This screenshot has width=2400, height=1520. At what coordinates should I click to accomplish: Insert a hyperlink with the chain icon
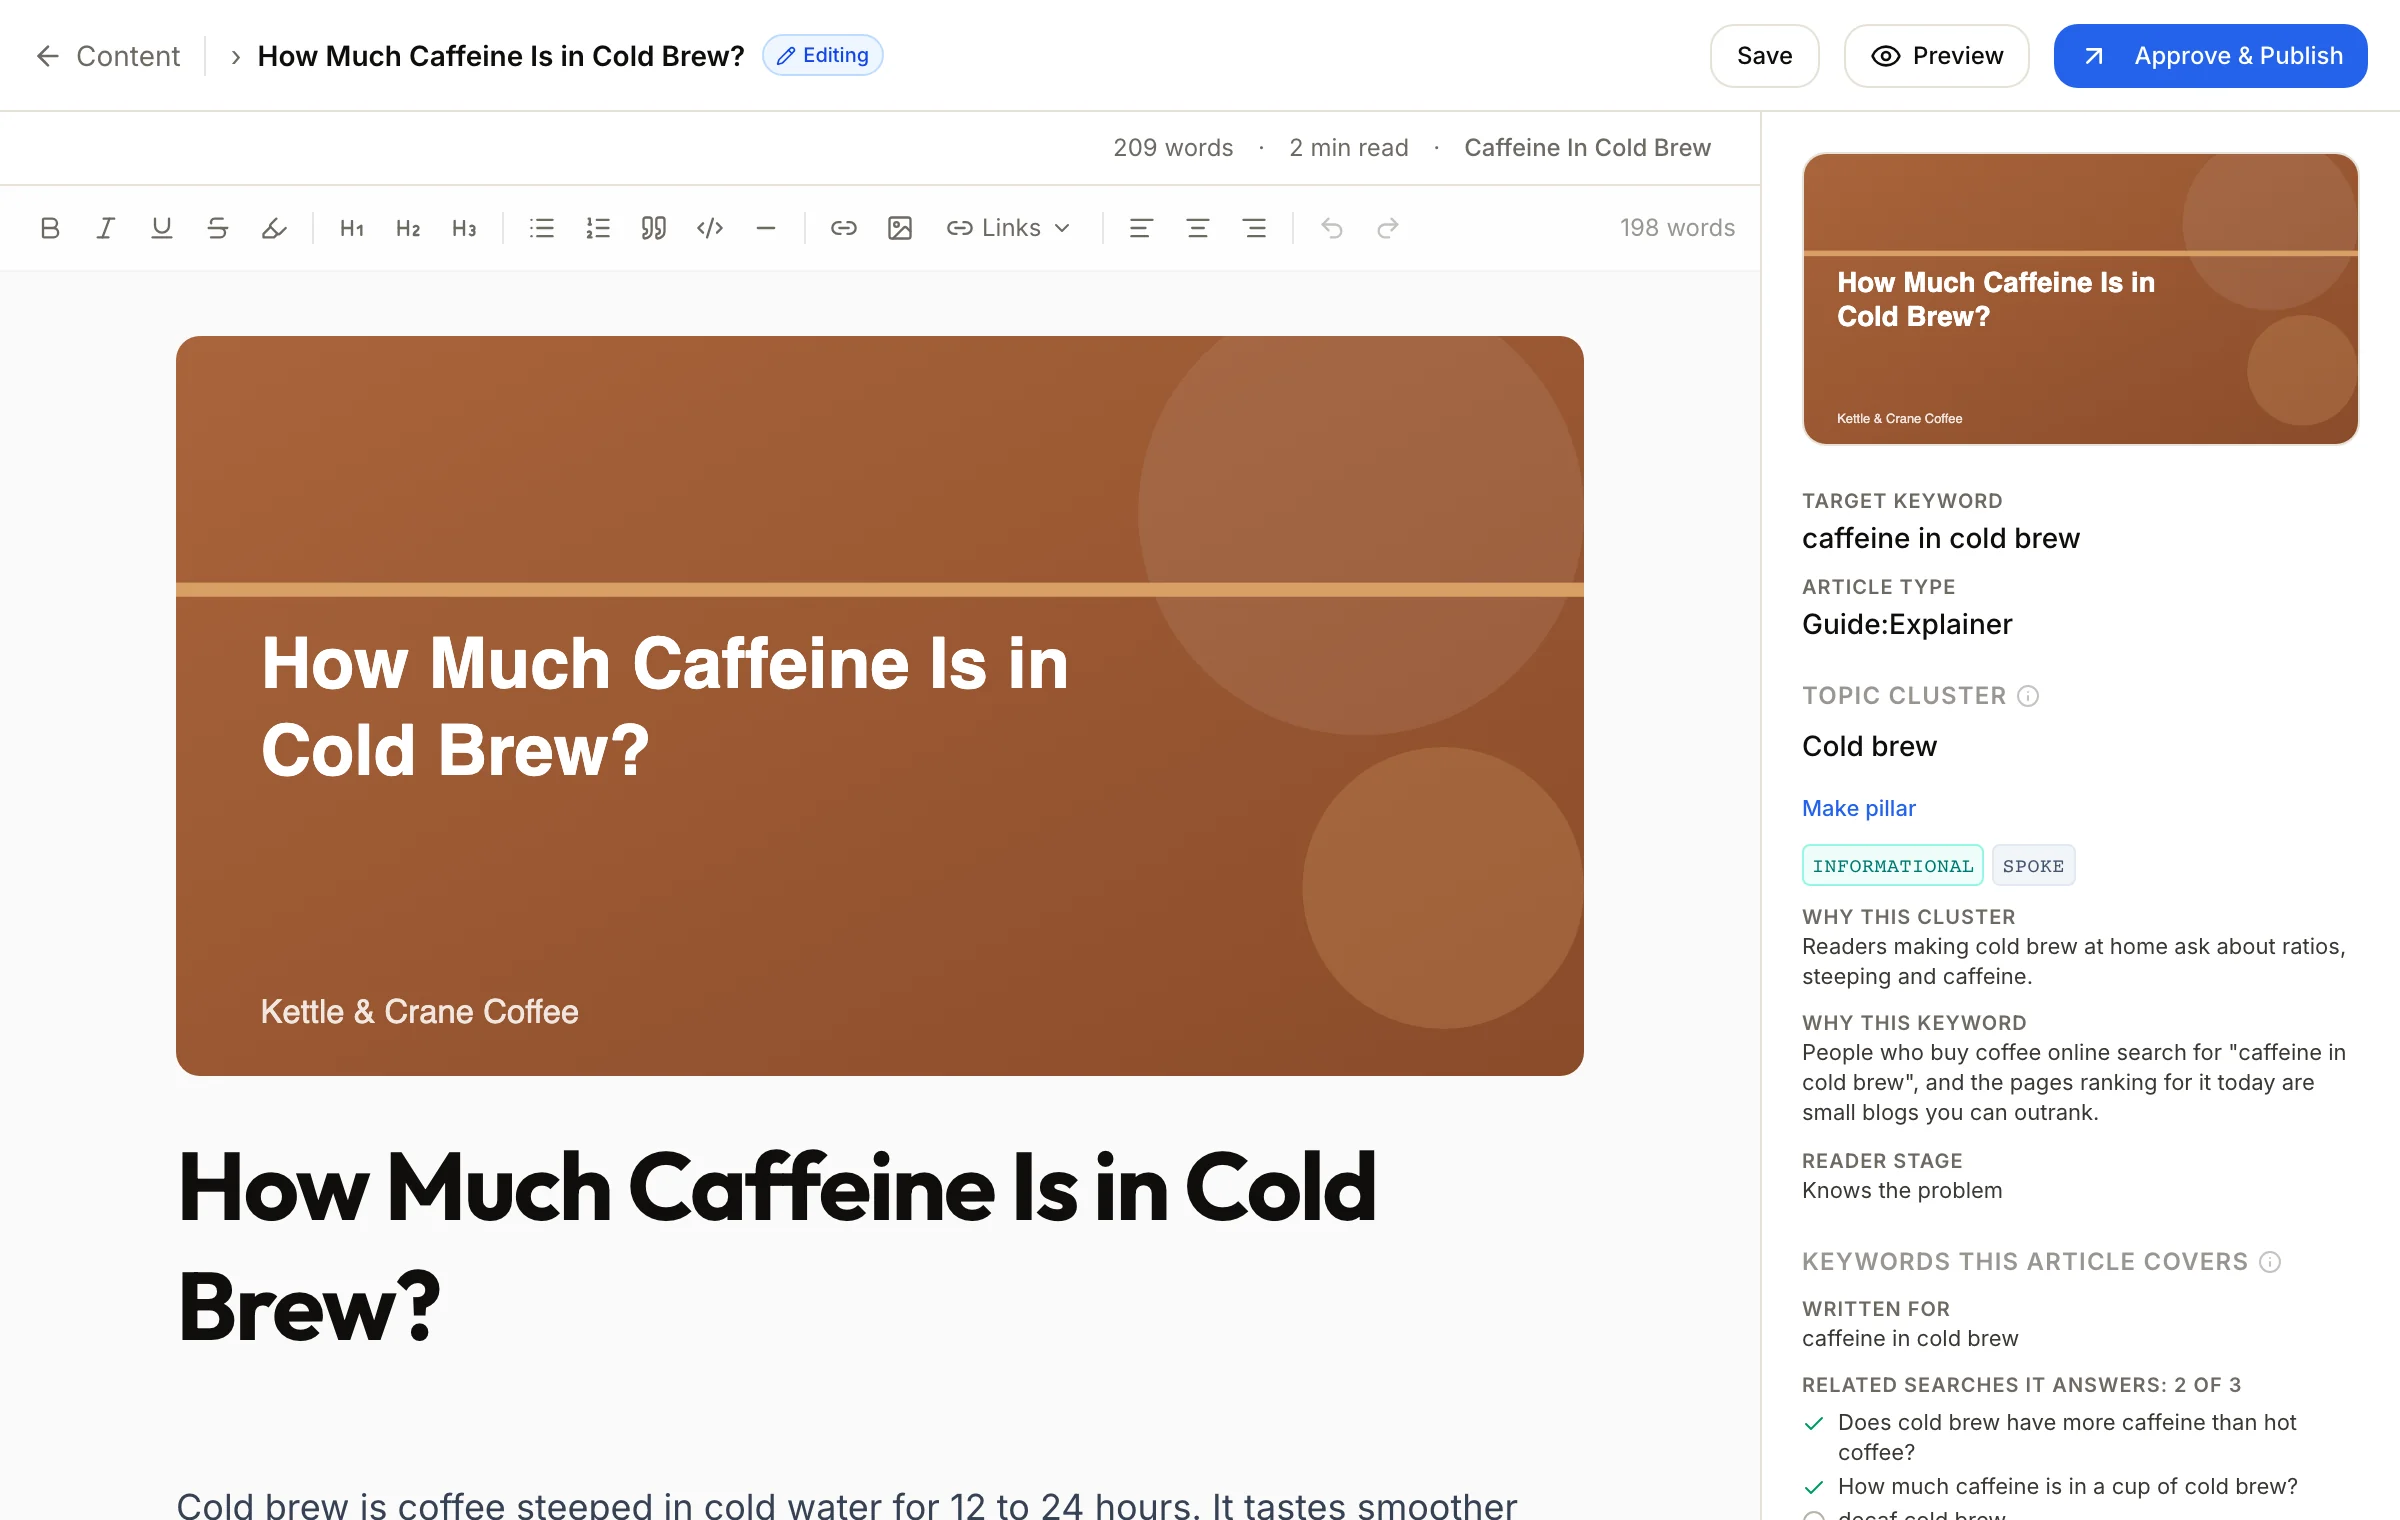click(x=844, y=228)
